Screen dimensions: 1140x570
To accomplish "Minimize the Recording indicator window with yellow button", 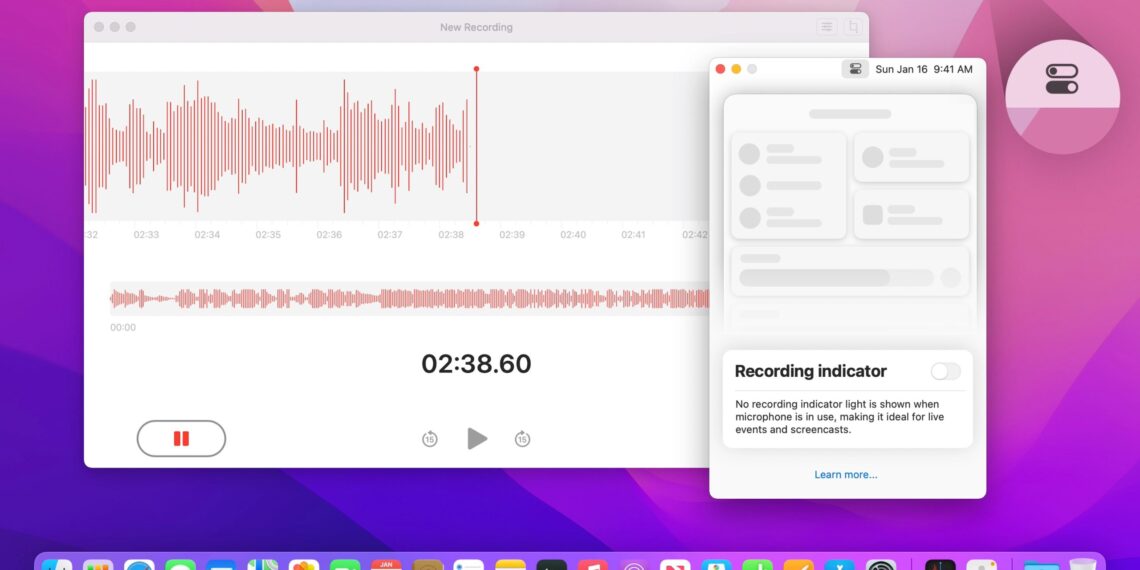I will click(736, 69).
